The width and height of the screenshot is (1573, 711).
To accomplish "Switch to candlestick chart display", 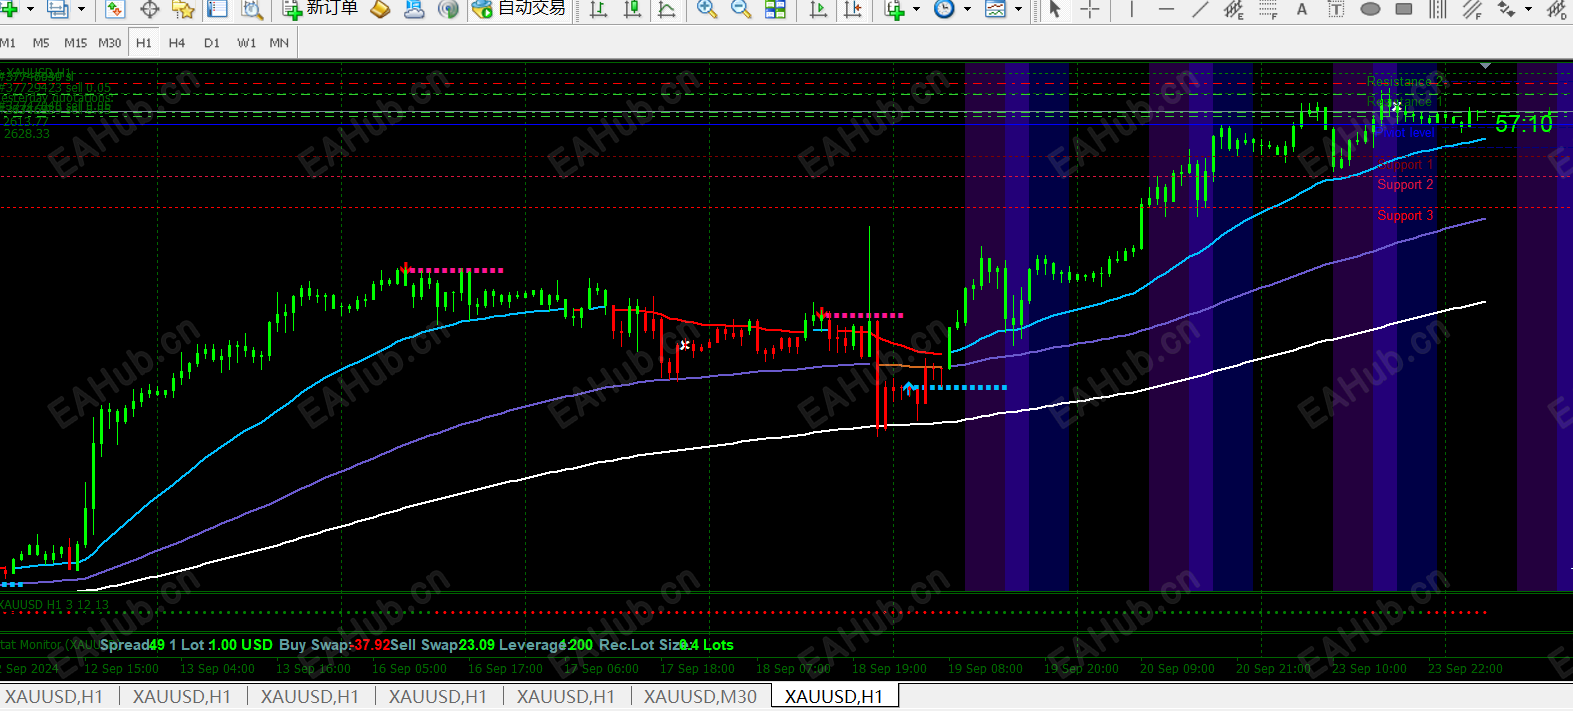I will click(x=632, y=9).
